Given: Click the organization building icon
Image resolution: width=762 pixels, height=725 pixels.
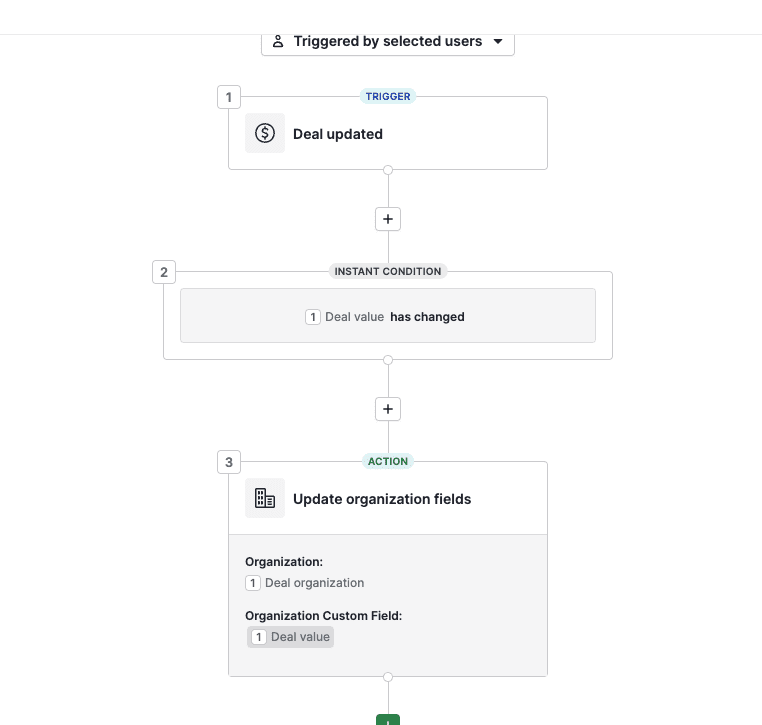Looking at the screenshot, I should tap(265, 498).
